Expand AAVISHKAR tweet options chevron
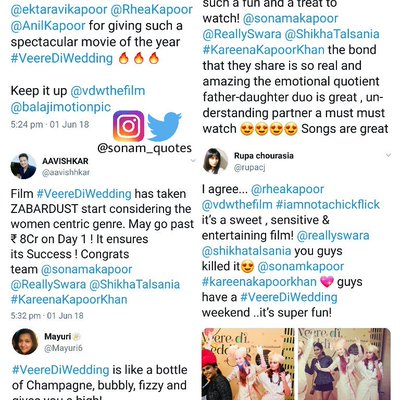The height and width of the screenshot is (400, 400). tap(193, 161)
